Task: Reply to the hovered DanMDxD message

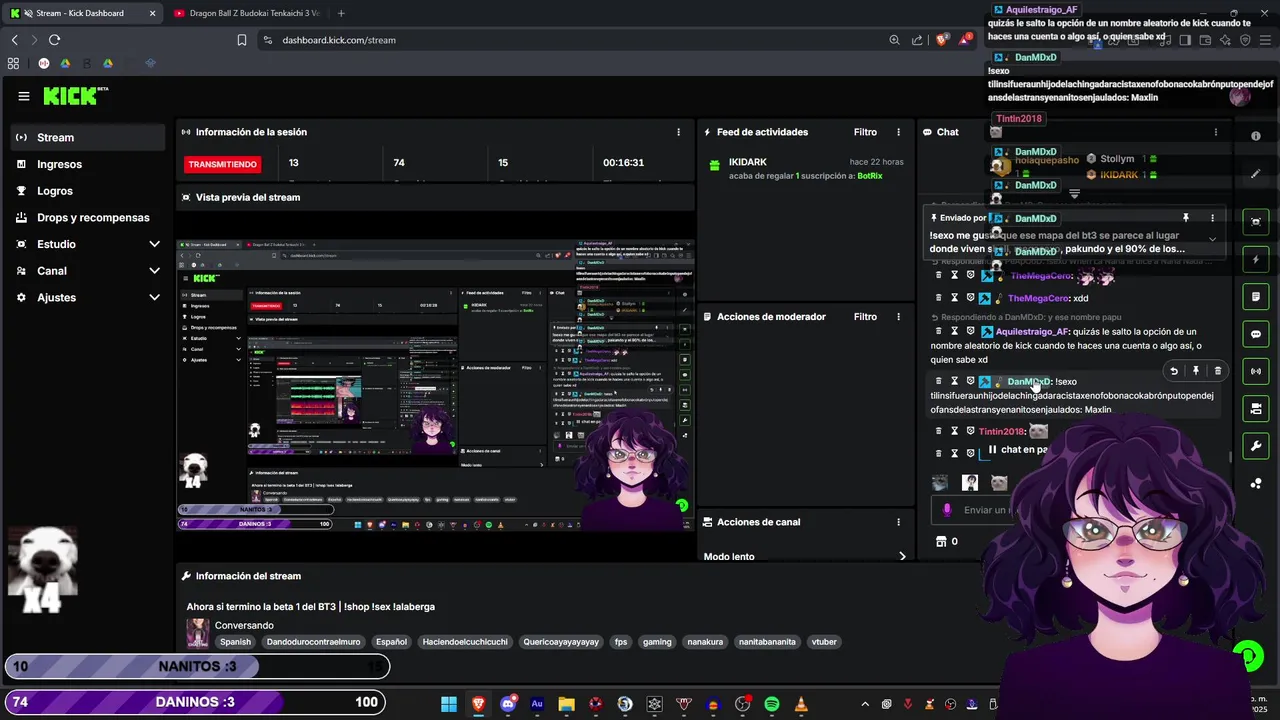Action: (x=1174, y=371)
